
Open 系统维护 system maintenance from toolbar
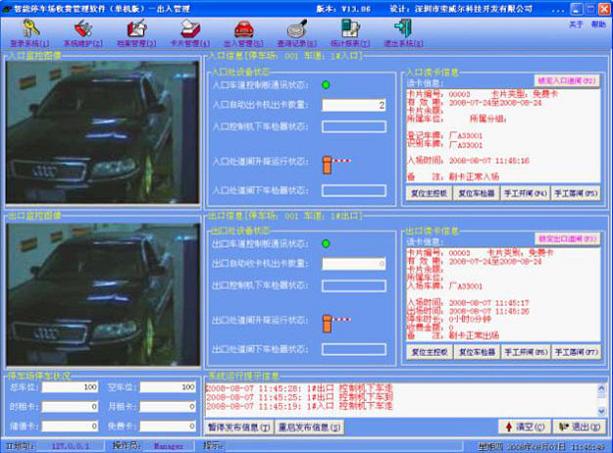coord(83,33)
